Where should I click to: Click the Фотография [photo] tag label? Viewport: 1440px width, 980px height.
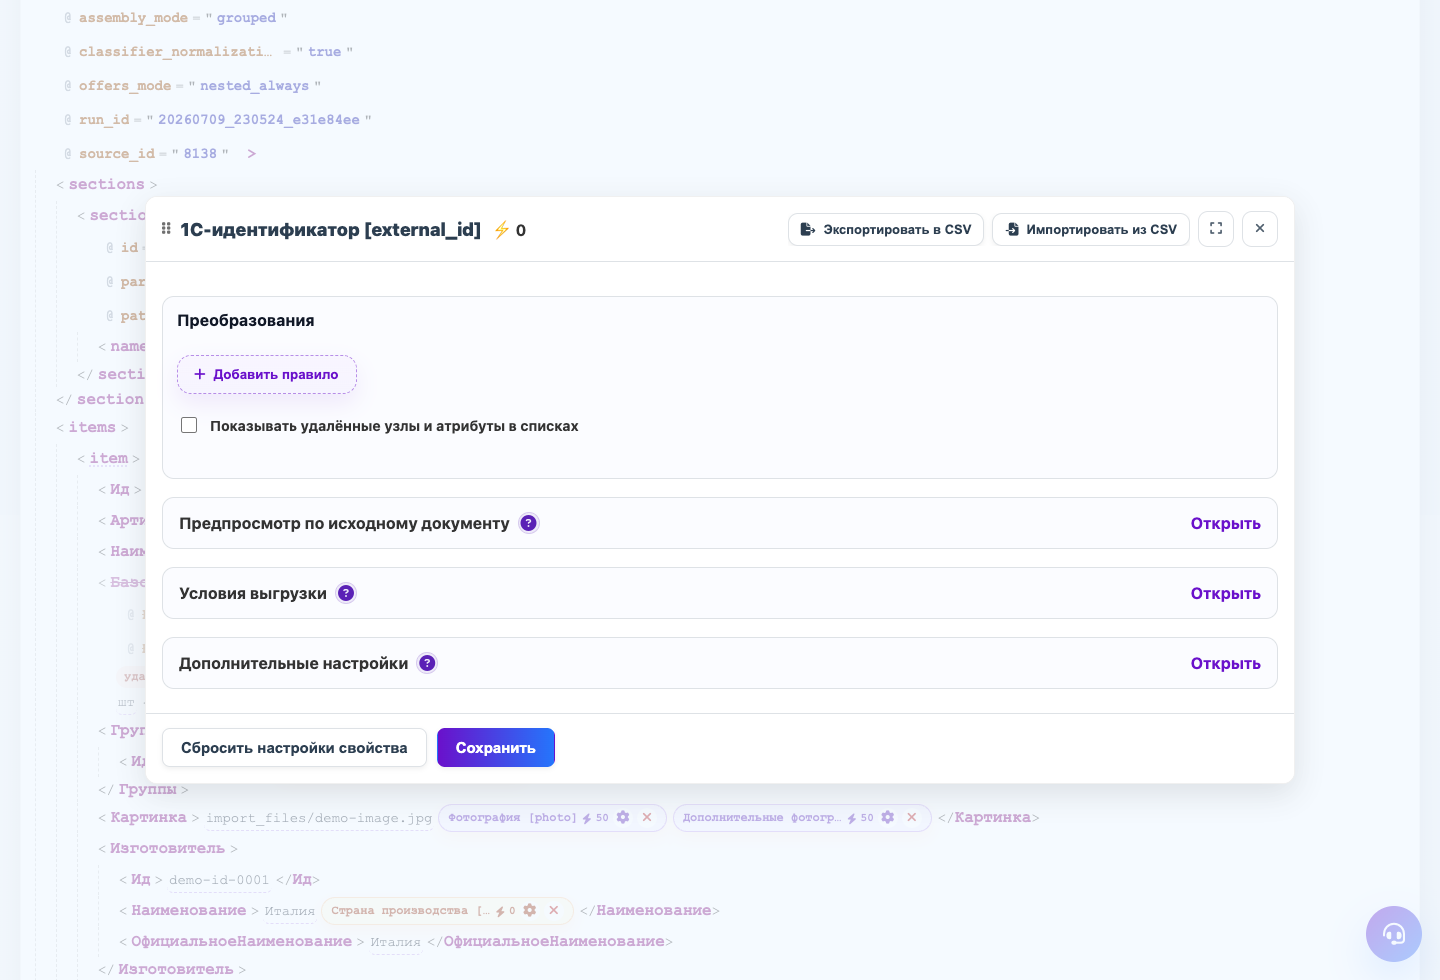point(512,817)
